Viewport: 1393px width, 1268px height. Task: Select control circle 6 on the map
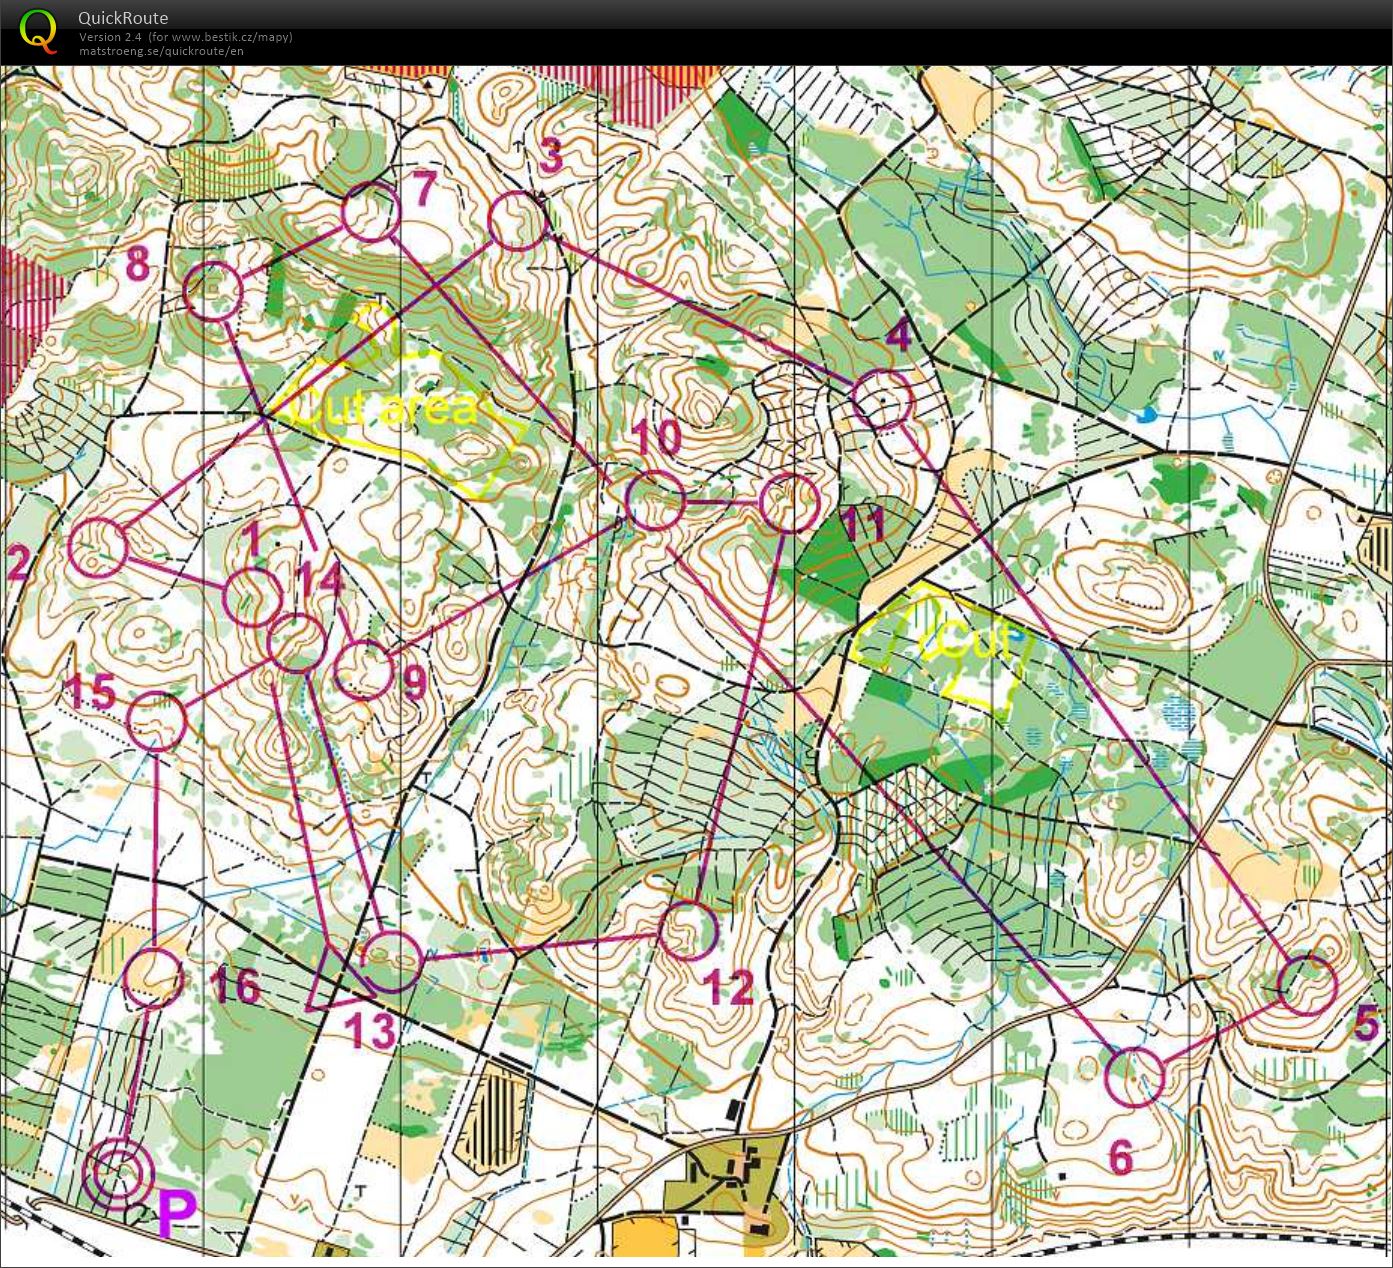1136,1077
